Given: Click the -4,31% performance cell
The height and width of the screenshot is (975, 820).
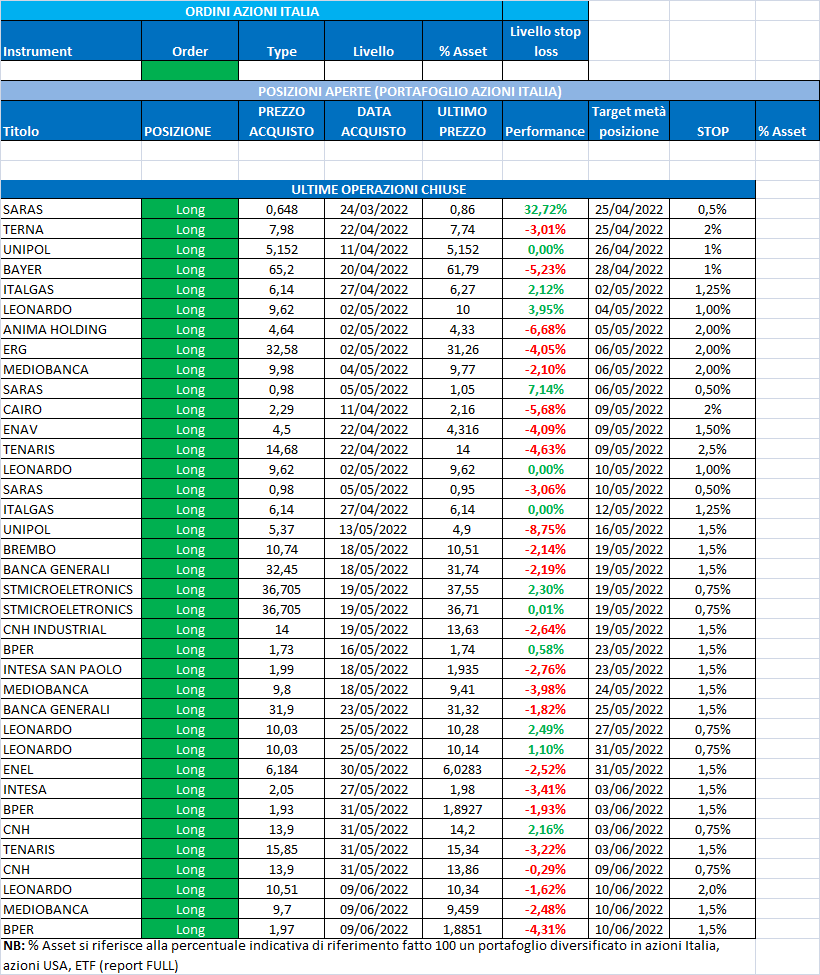Looking at the screenshot, I should pyautogui.click(x=545, y=929).
